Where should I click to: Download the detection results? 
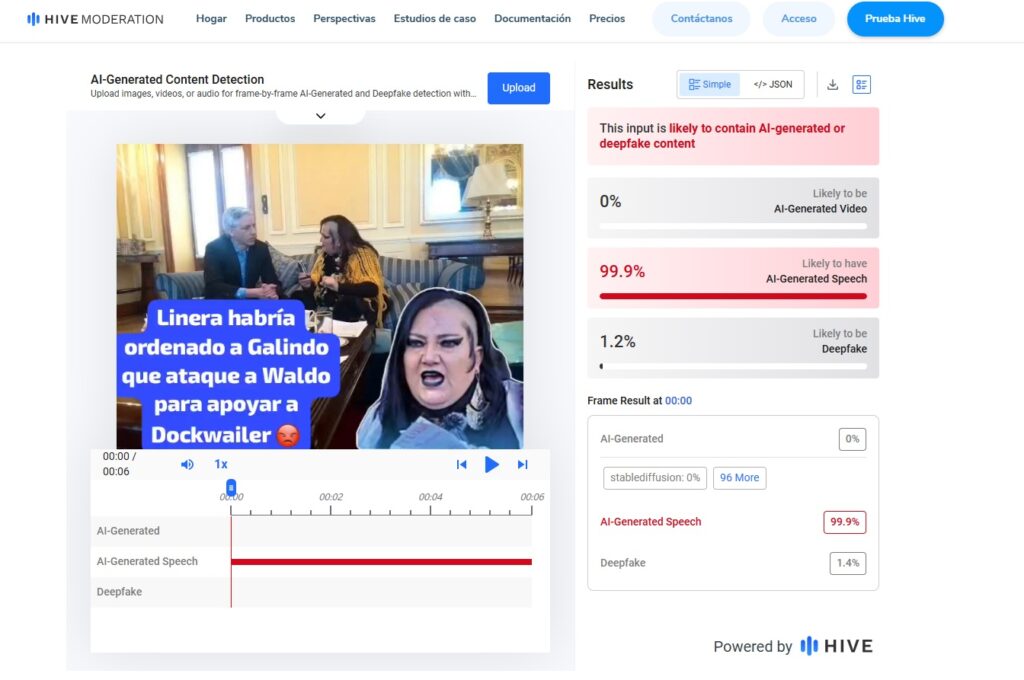[833, 84]
